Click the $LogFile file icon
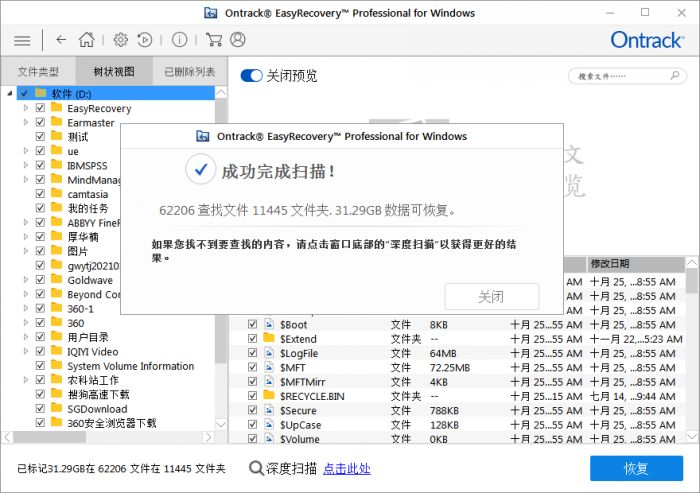The height and width of the screenshot is (493, 700). (x=269, y=353)
